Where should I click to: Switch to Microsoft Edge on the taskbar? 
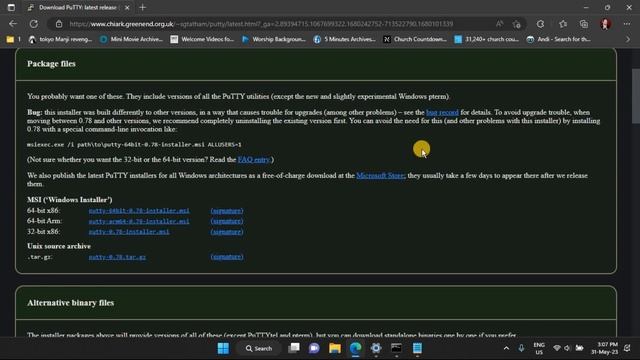pos(356,348)
